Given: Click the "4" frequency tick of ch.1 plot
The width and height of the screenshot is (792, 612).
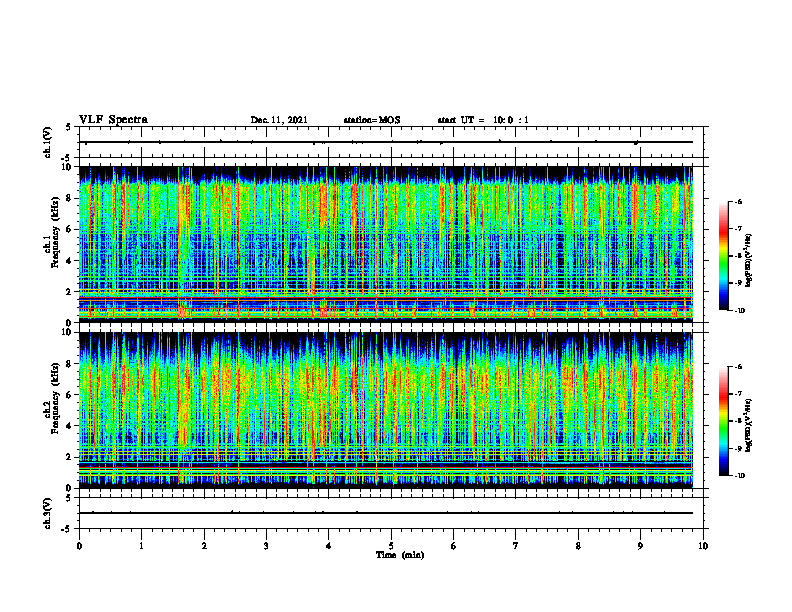Looking at the screenshot, I should [x=69, y=261].
